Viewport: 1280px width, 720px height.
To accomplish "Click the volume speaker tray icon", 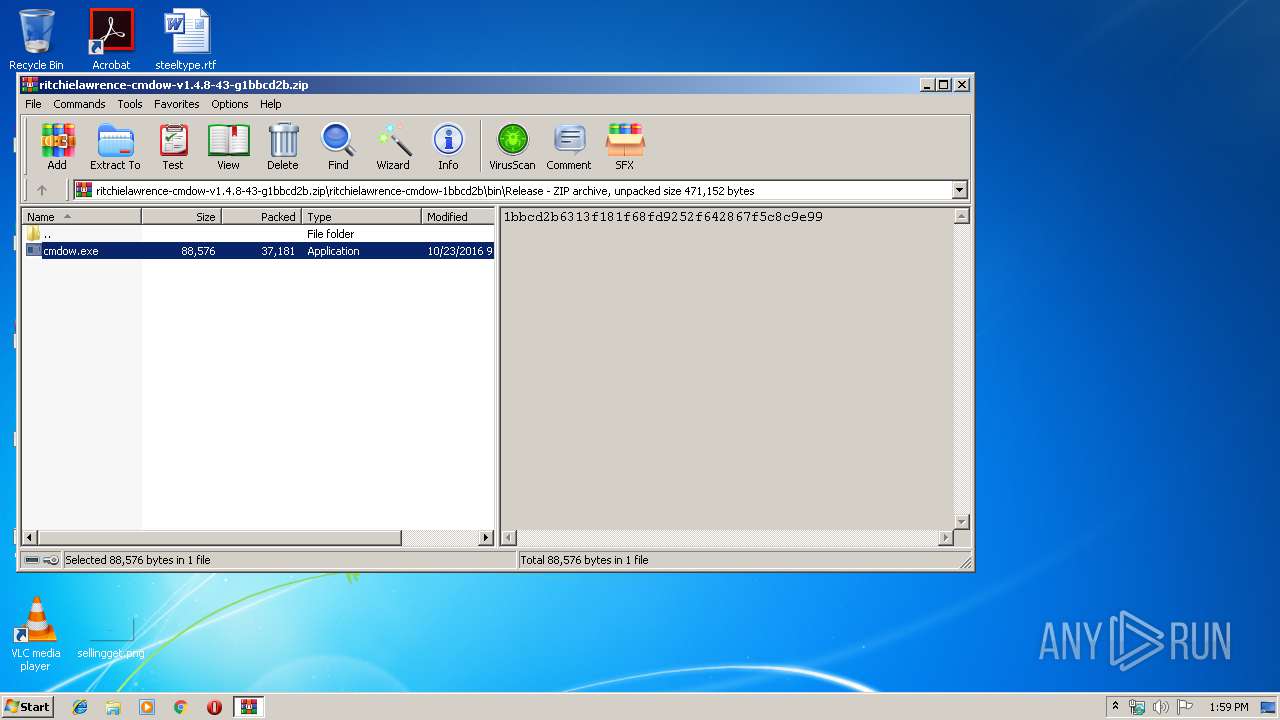I will pyautogui.click(x=1160, y=707).
